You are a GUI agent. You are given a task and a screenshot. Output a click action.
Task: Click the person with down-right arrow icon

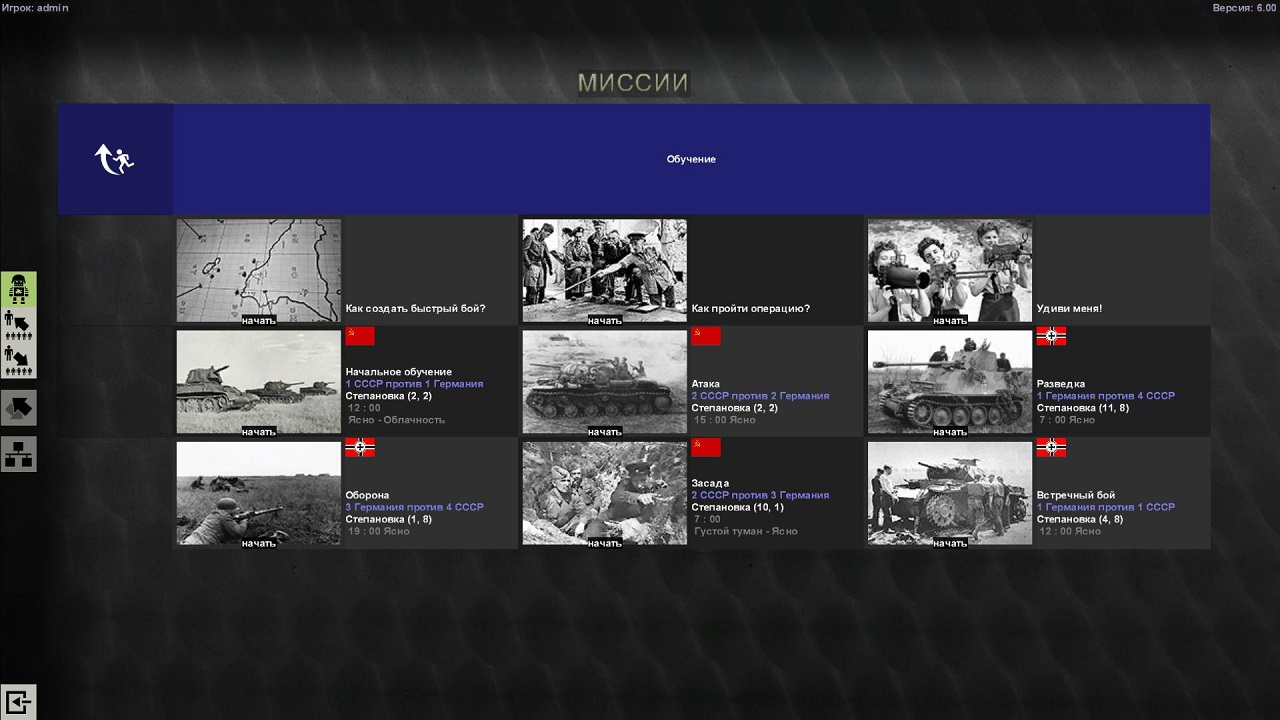point(18,361)
